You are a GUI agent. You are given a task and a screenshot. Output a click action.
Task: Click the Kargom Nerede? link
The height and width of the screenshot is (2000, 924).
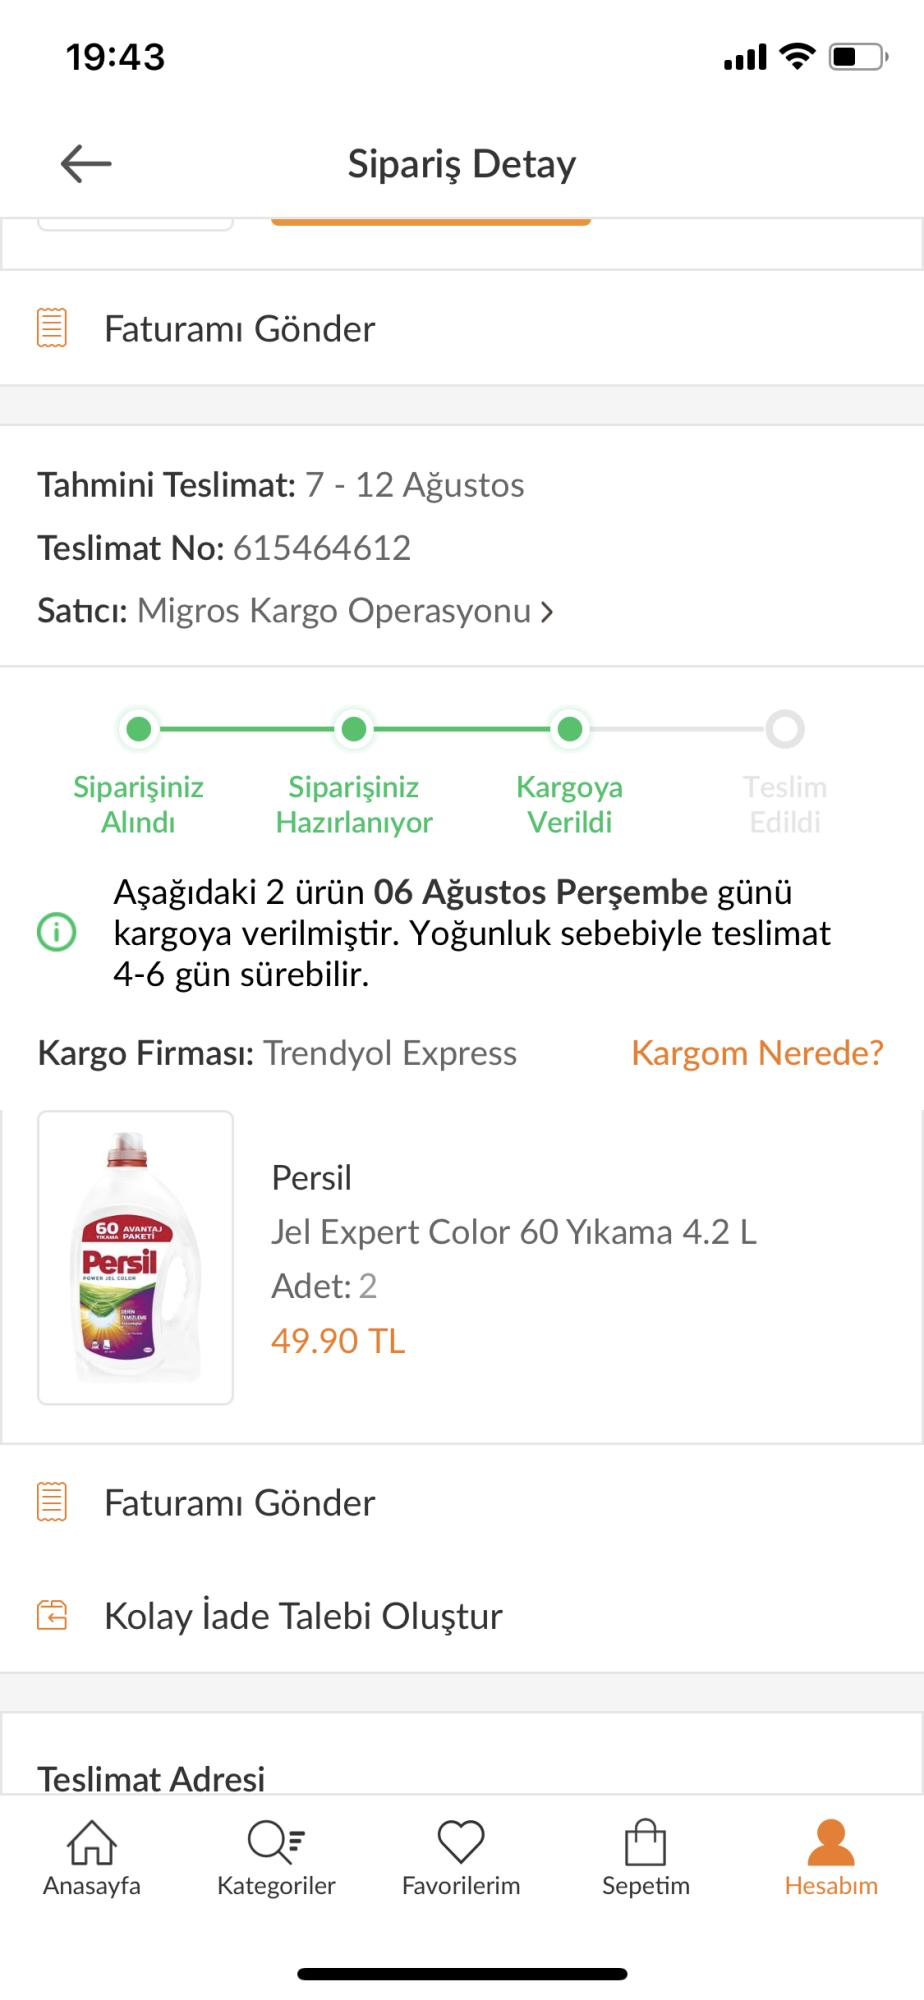757,1053
